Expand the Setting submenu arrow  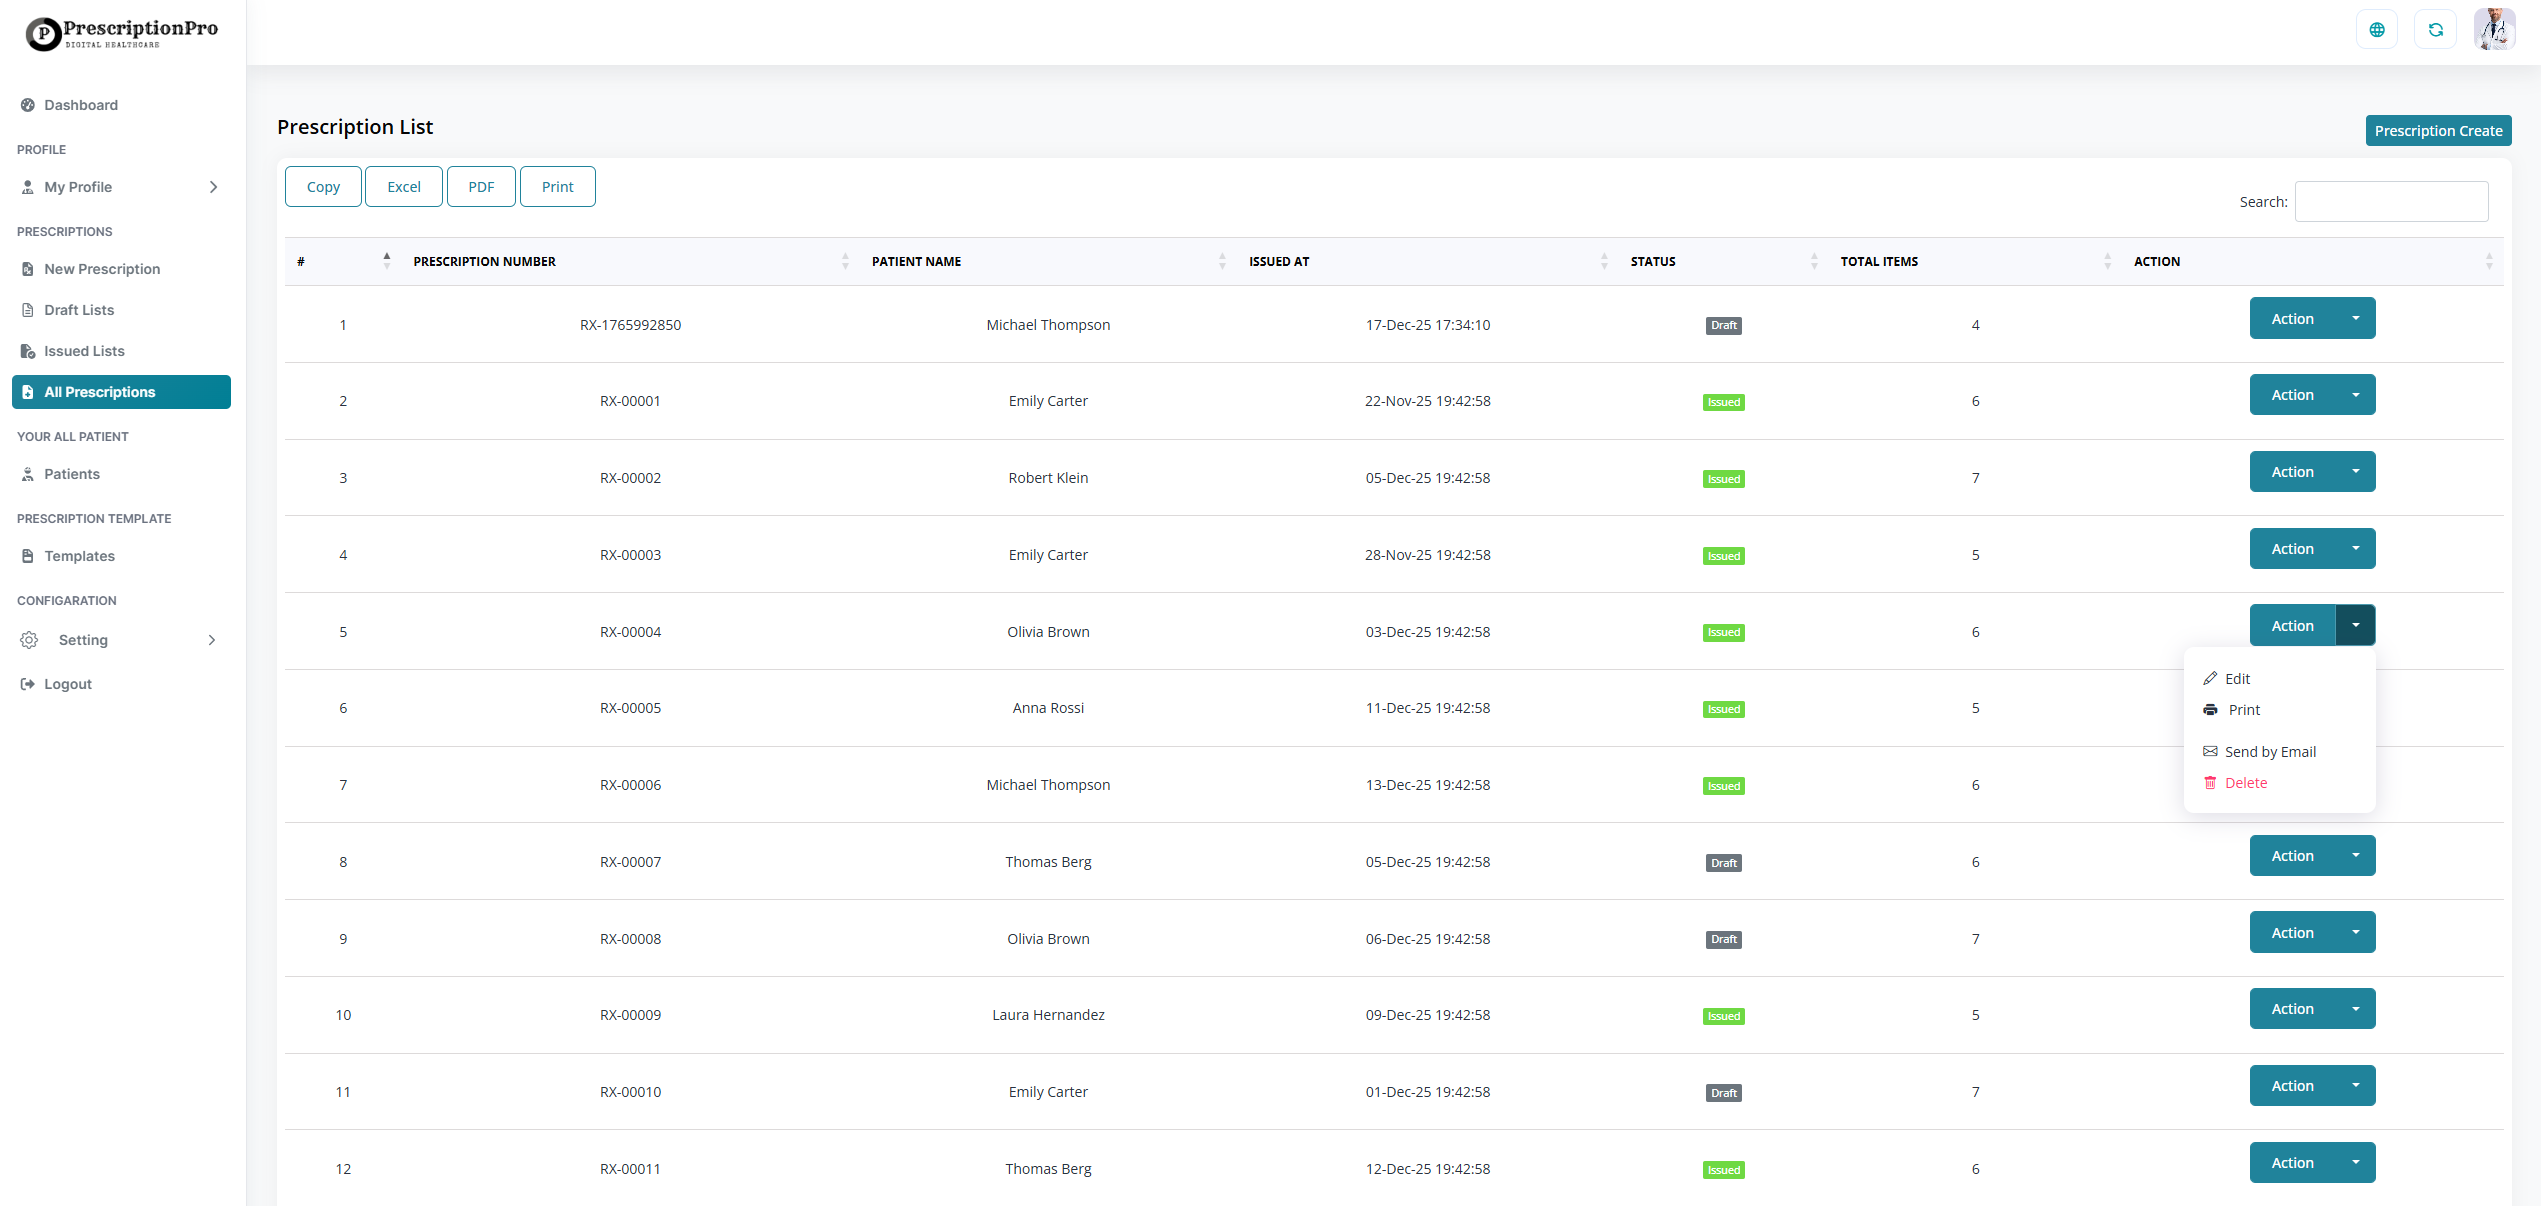coord(212,640)
